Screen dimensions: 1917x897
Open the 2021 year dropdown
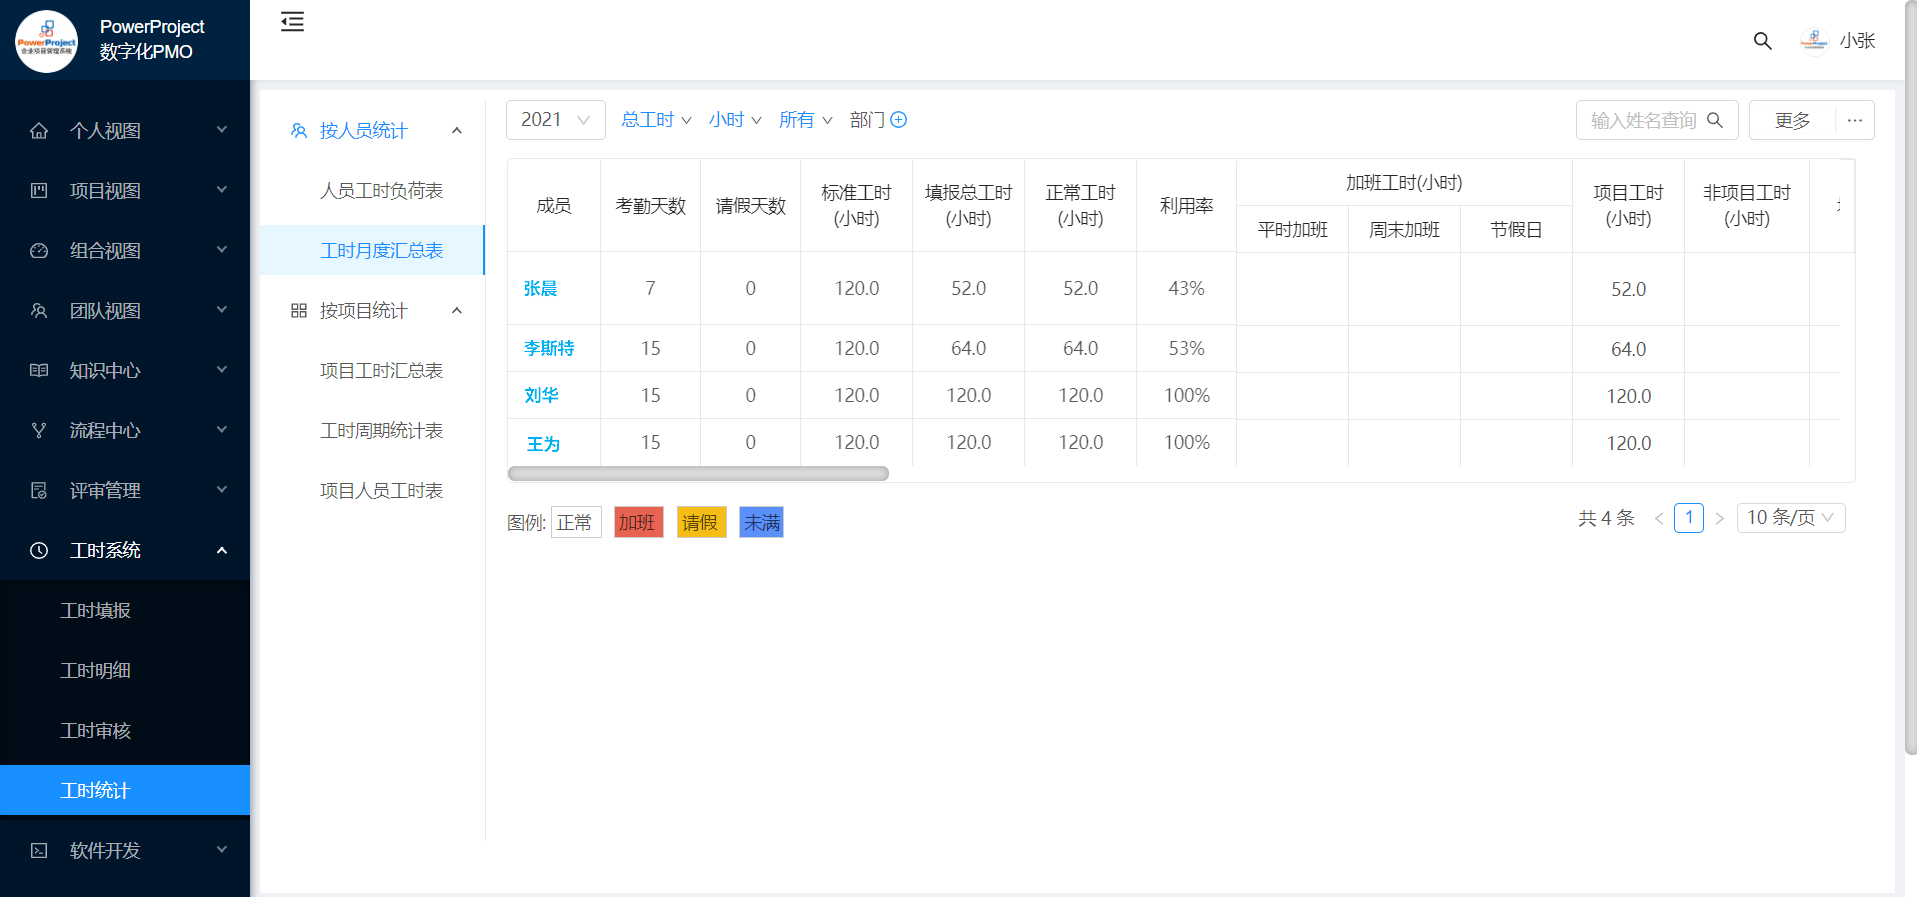[555, 120]
